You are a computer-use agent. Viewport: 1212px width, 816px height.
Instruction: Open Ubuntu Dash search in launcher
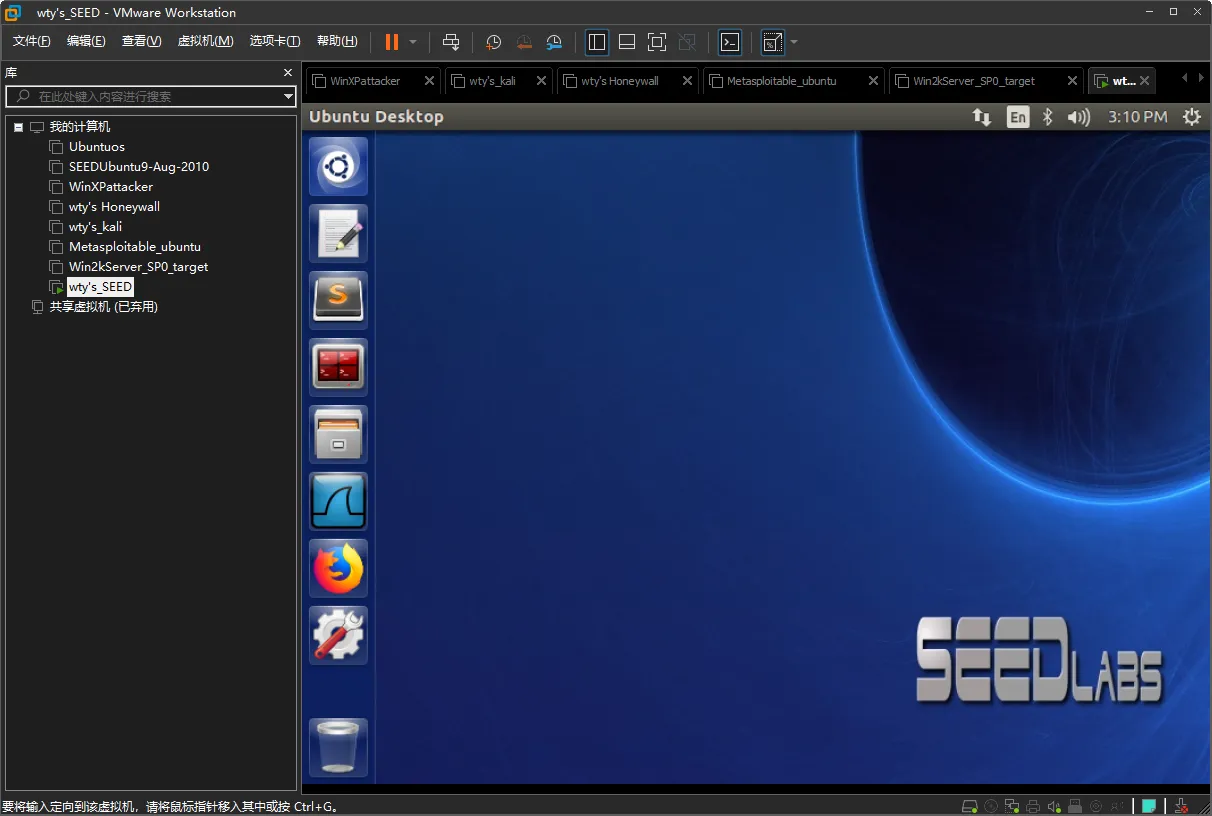click(338, 166)
